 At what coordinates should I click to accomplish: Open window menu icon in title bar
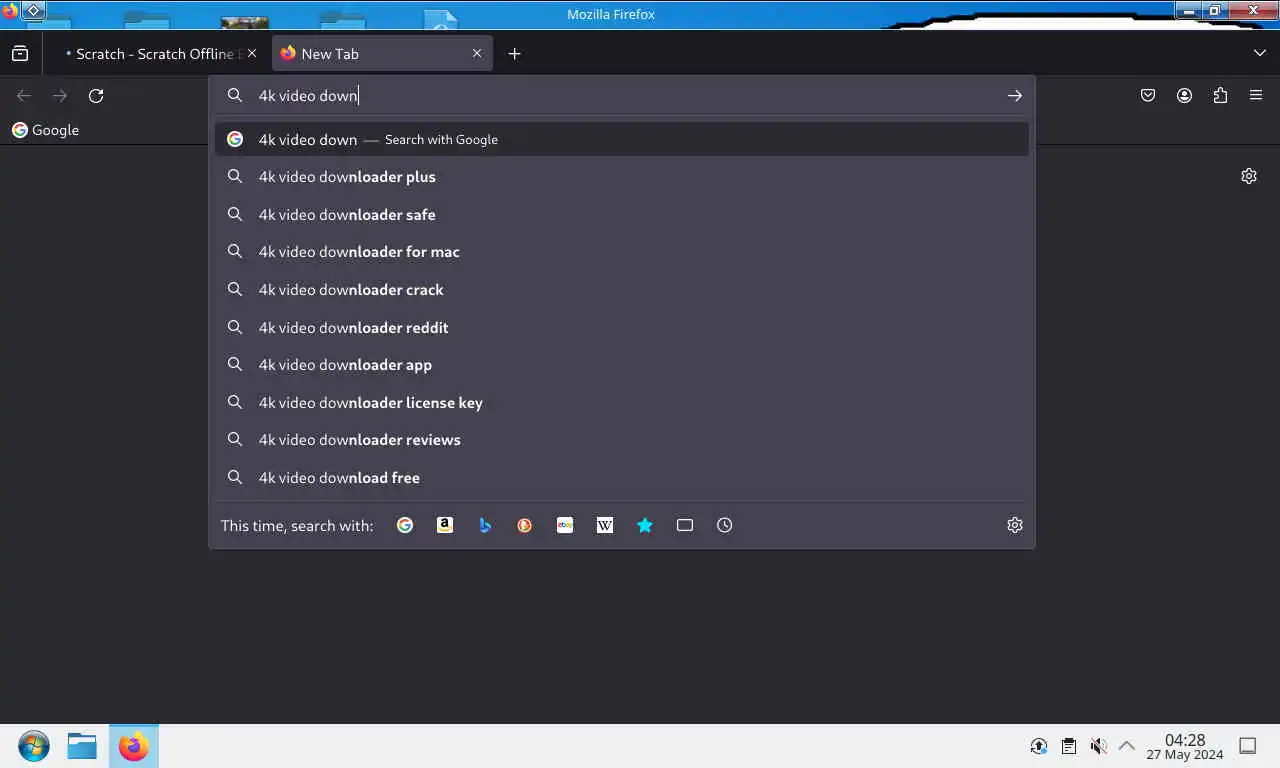pyautogui.click(x=33, y=11)
